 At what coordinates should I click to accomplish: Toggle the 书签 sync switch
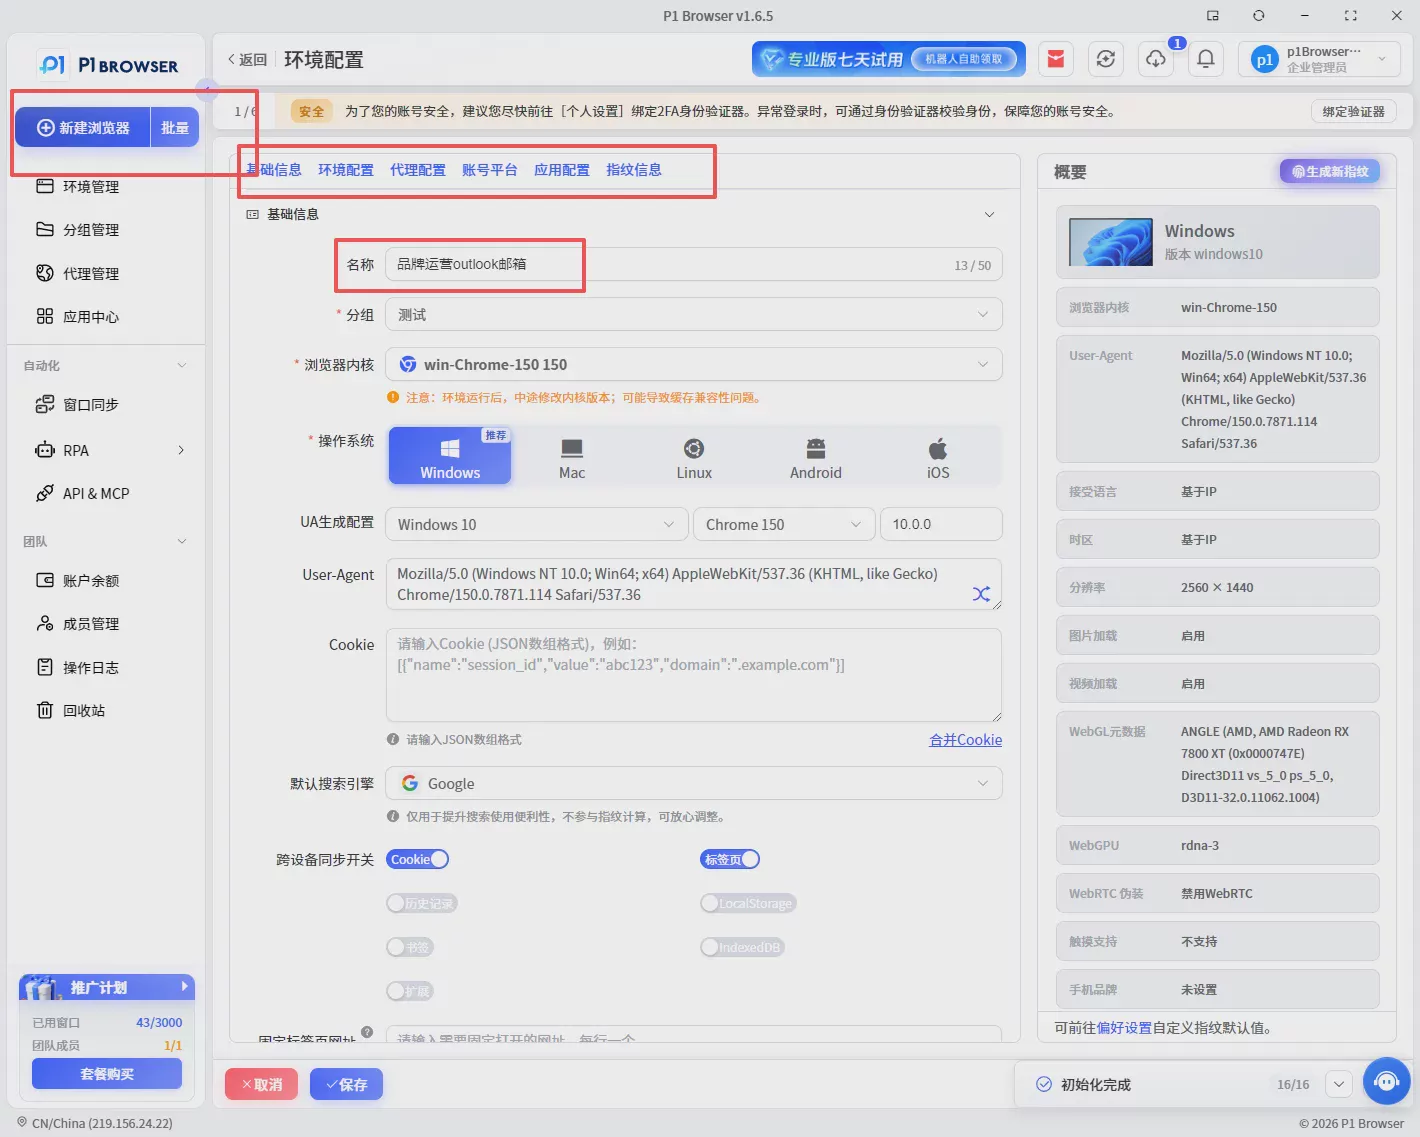coord(410,947)
